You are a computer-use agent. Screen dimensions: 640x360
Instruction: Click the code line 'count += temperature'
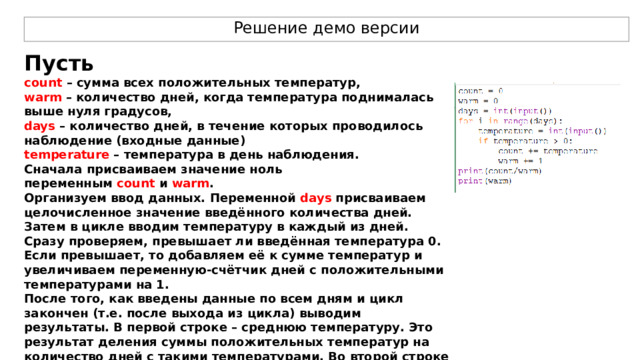(x=548, y=151)
